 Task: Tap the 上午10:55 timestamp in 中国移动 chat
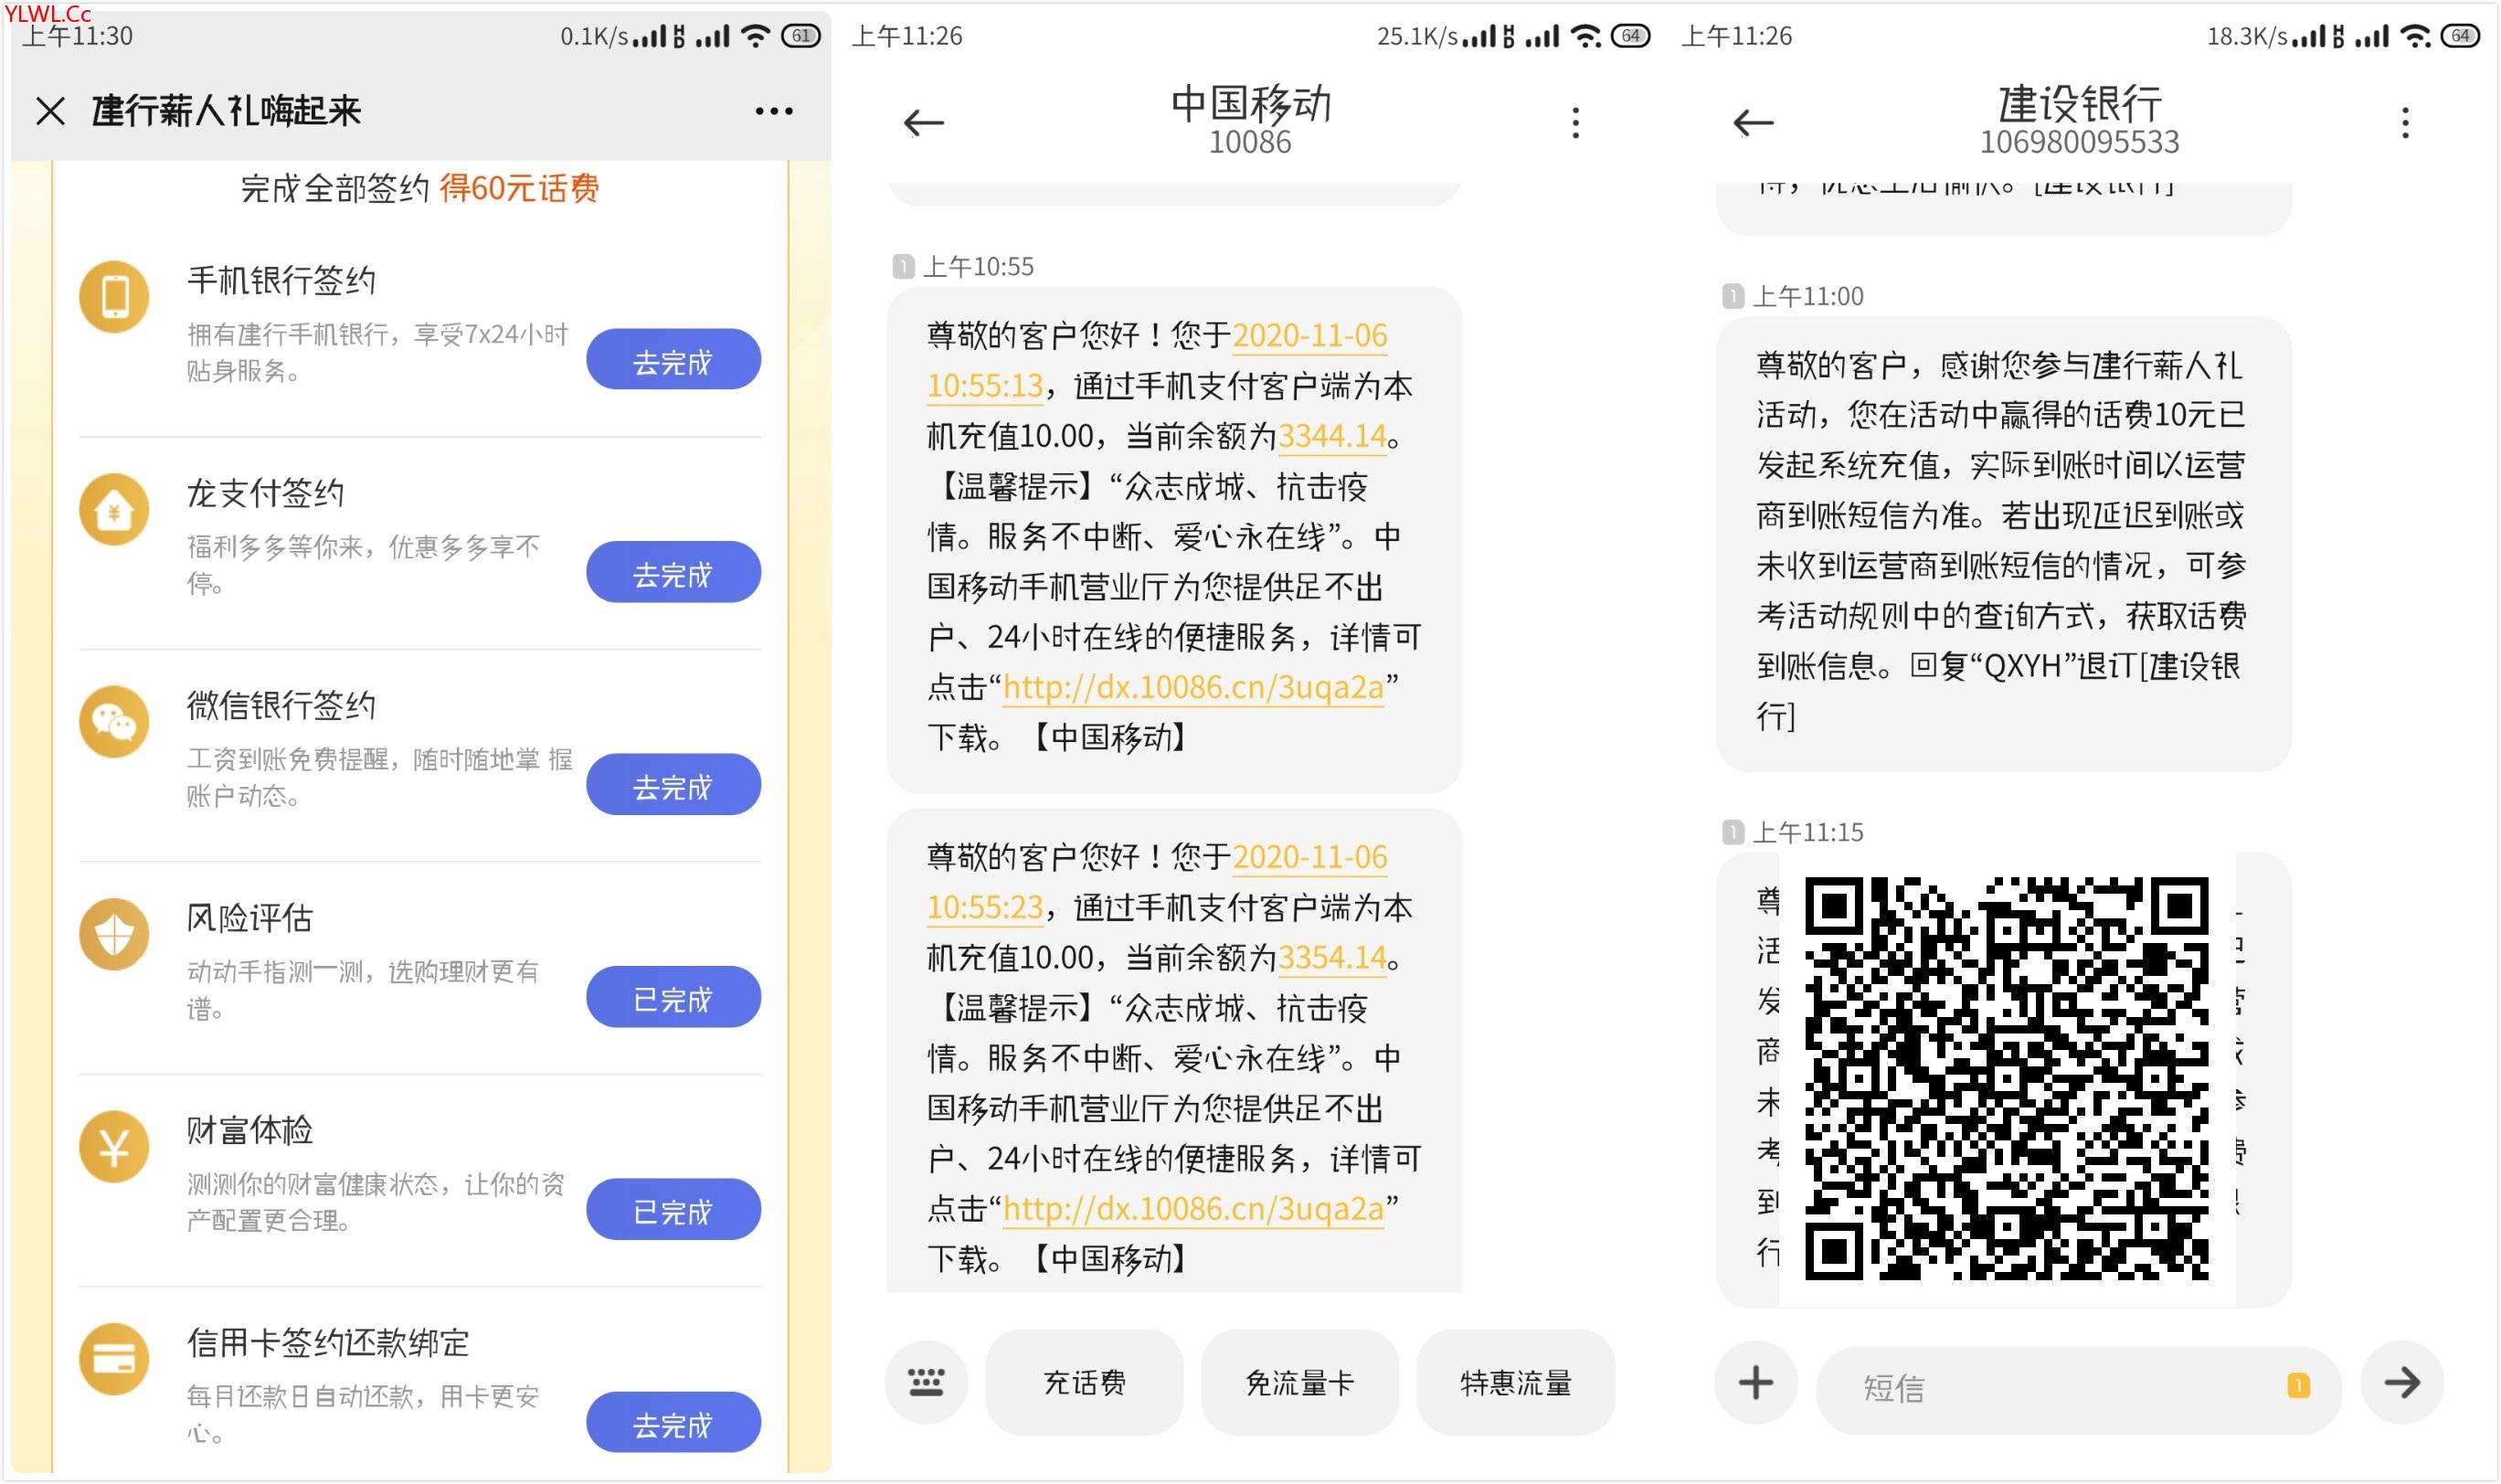pyautogui.click(x=978, y=267)
